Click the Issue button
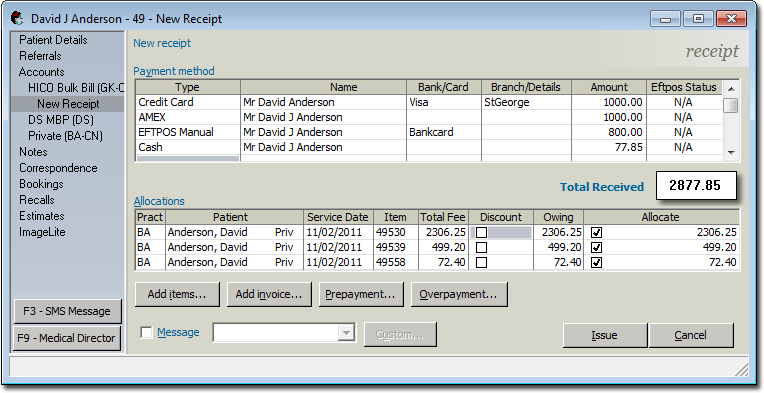 [605, 335]
